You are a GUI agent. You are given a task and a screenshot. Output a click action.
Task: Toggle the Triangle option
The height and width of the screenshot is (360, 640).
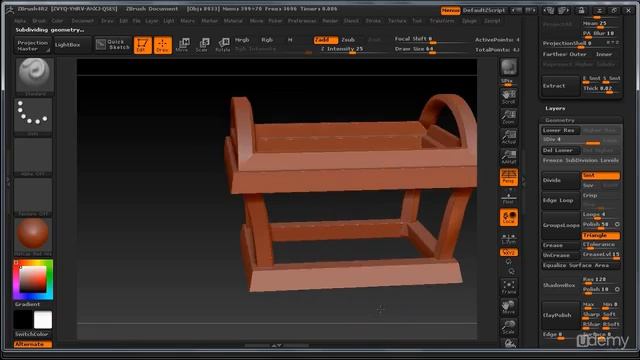(x=601, y=236)
